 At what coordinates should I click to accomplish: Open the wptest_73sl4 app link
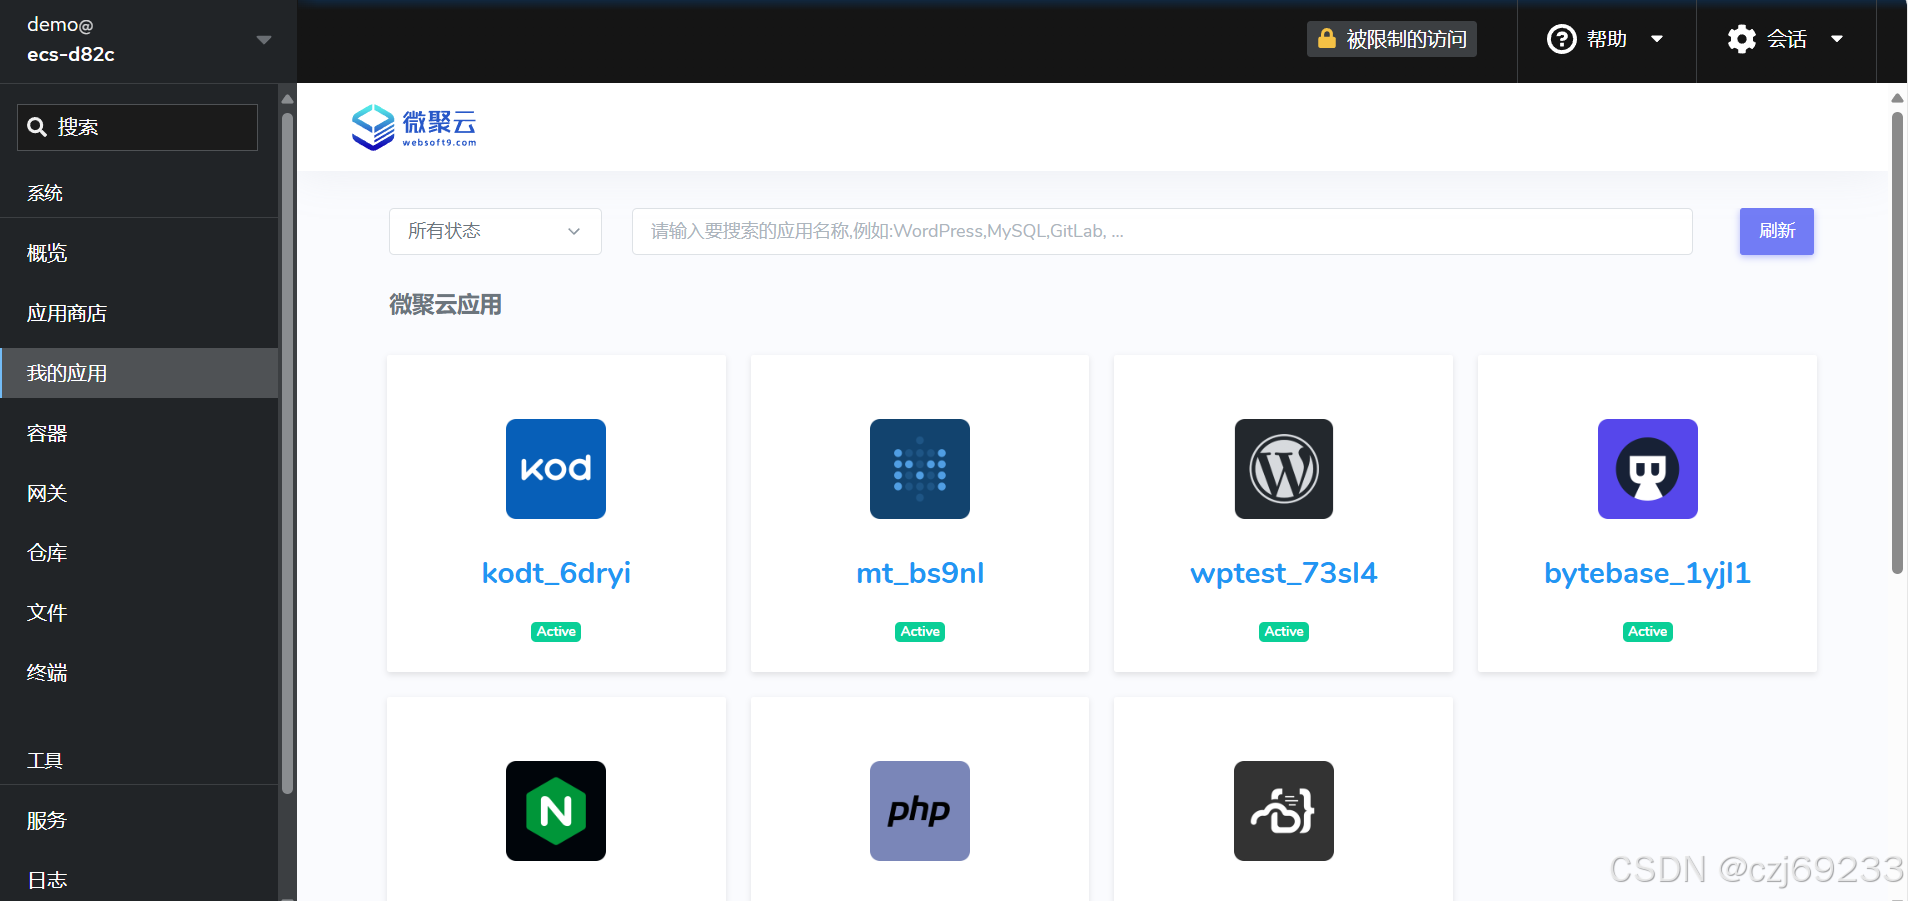click(1283, 573)
